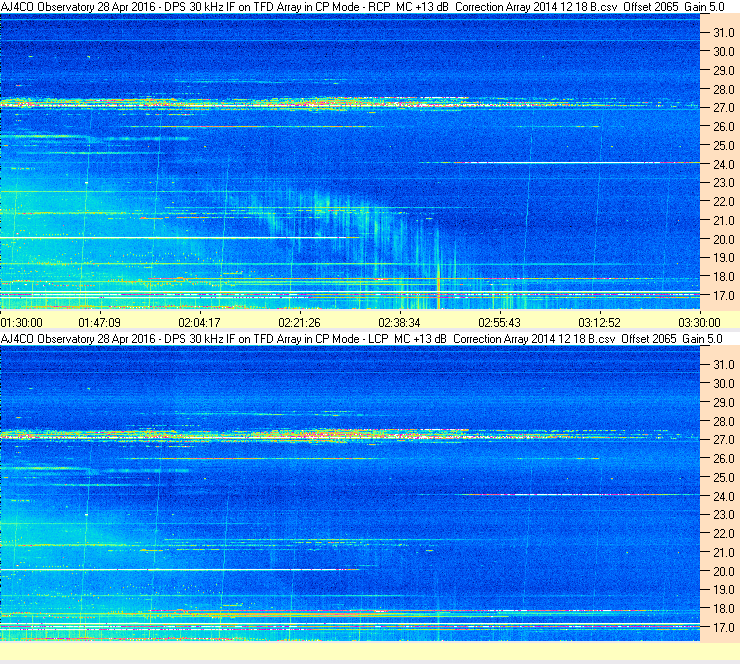Viewport: 740px width, 664px height.
Task: Click the 02:55:43 time axis label
Action: [499, 323]
